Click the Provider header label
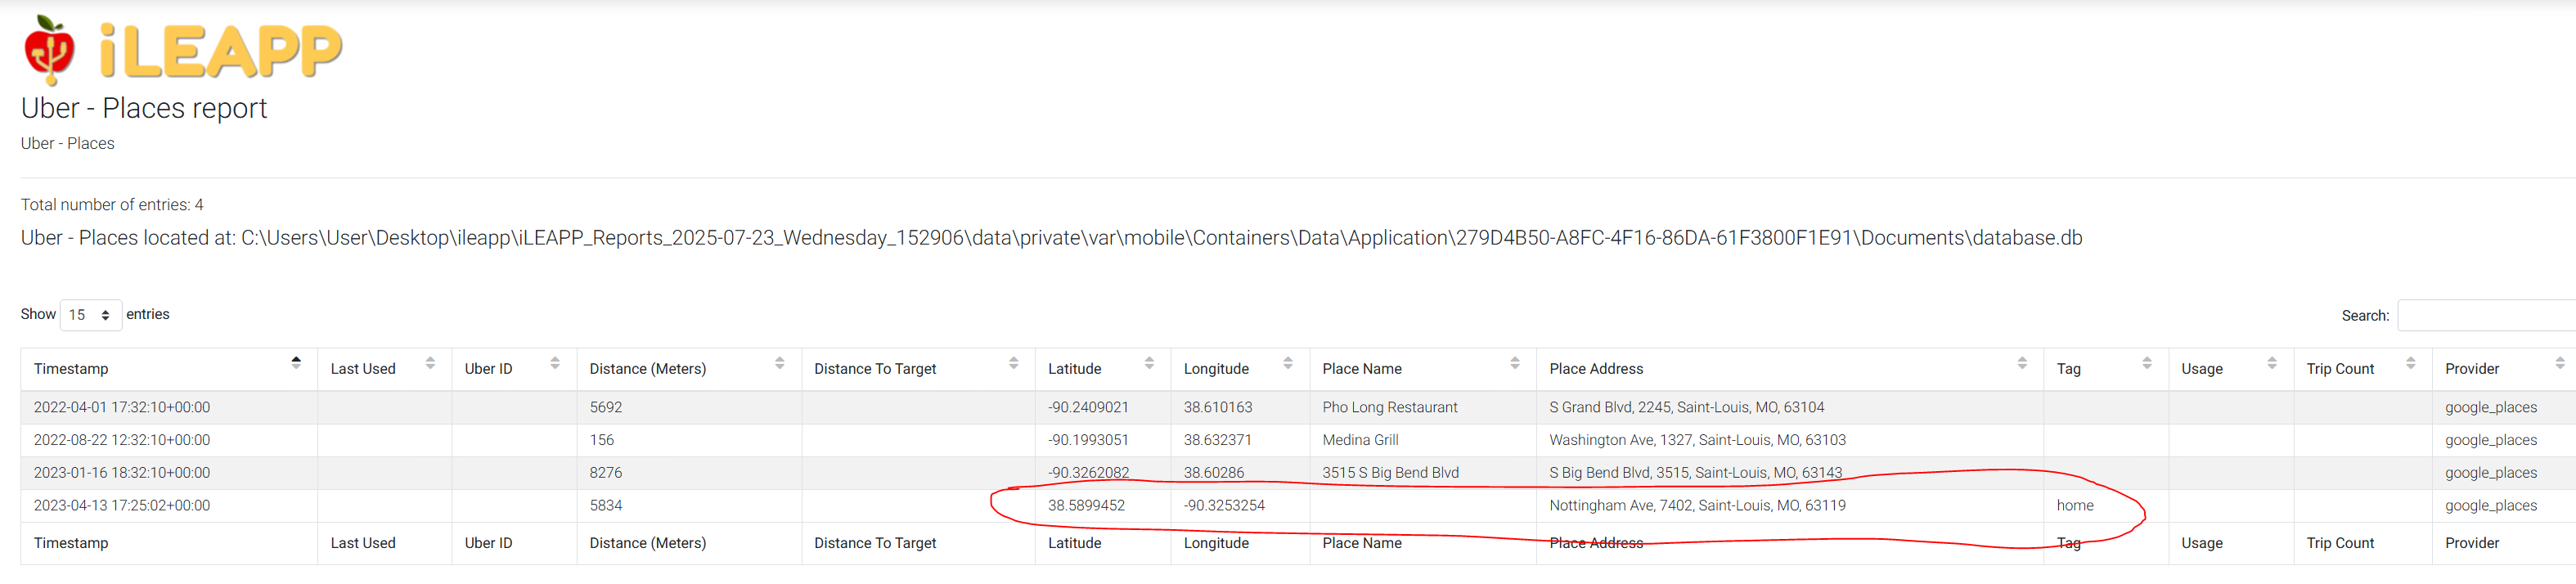The width and height of the screenshot is (2576, 584). 2472,369
